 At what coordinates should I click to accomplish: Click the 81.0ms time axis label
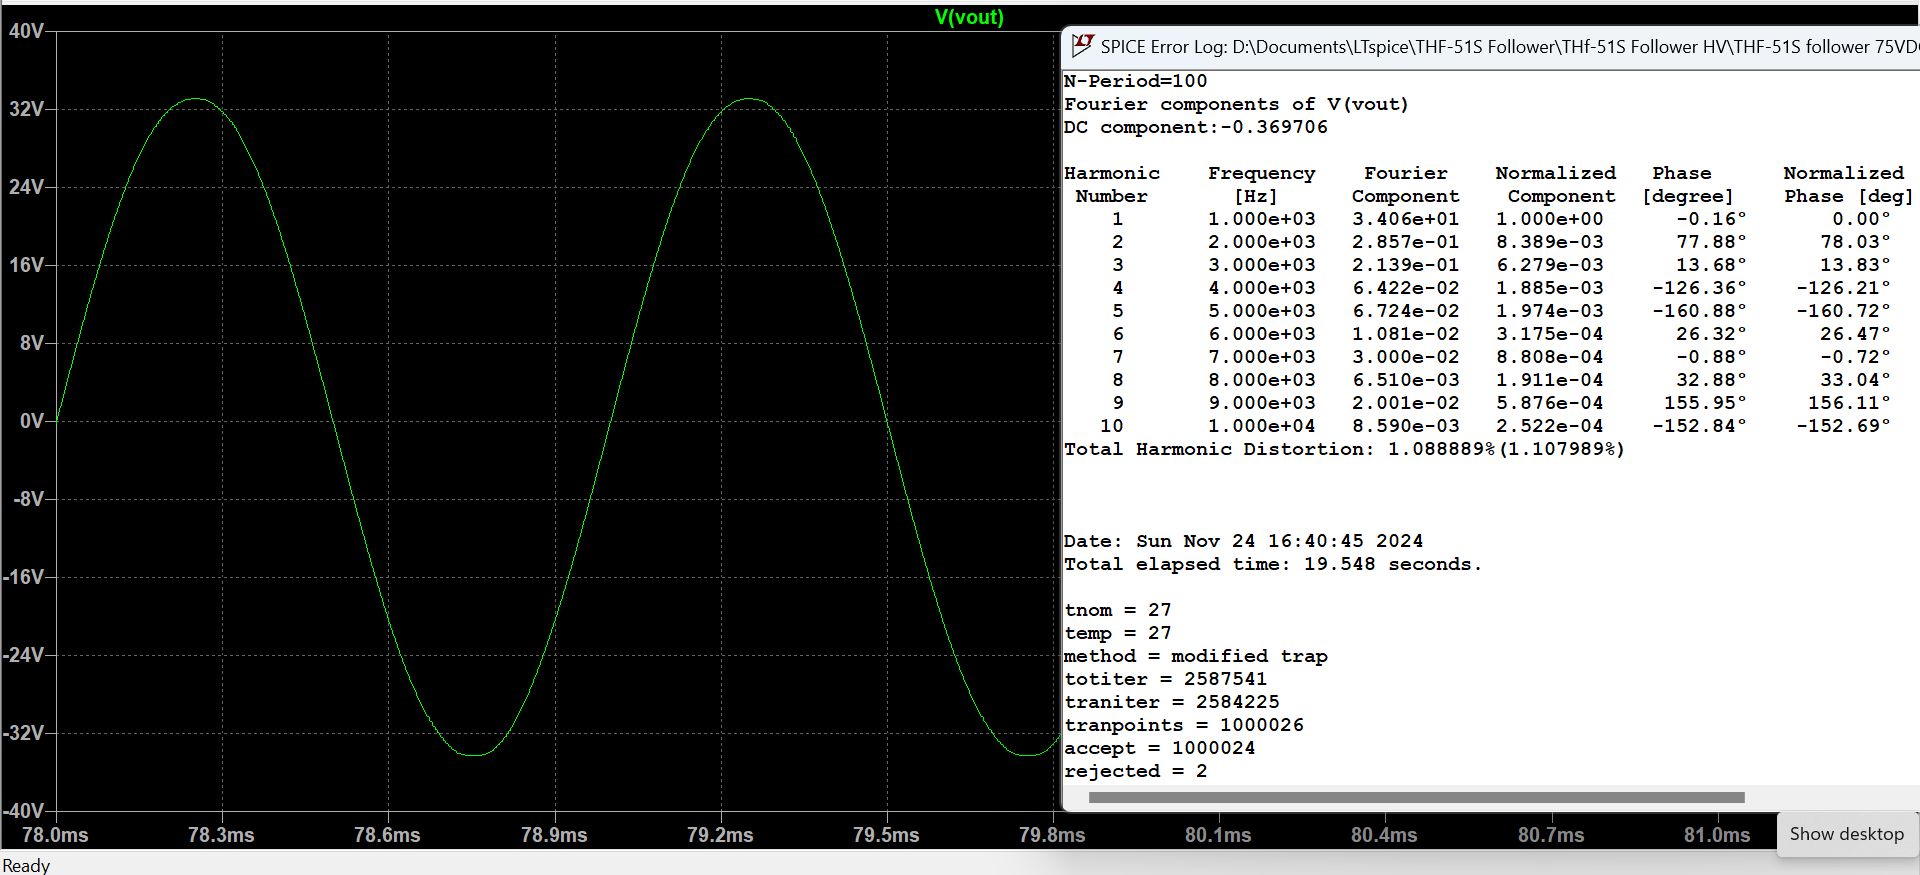(x=1717, y=835)
